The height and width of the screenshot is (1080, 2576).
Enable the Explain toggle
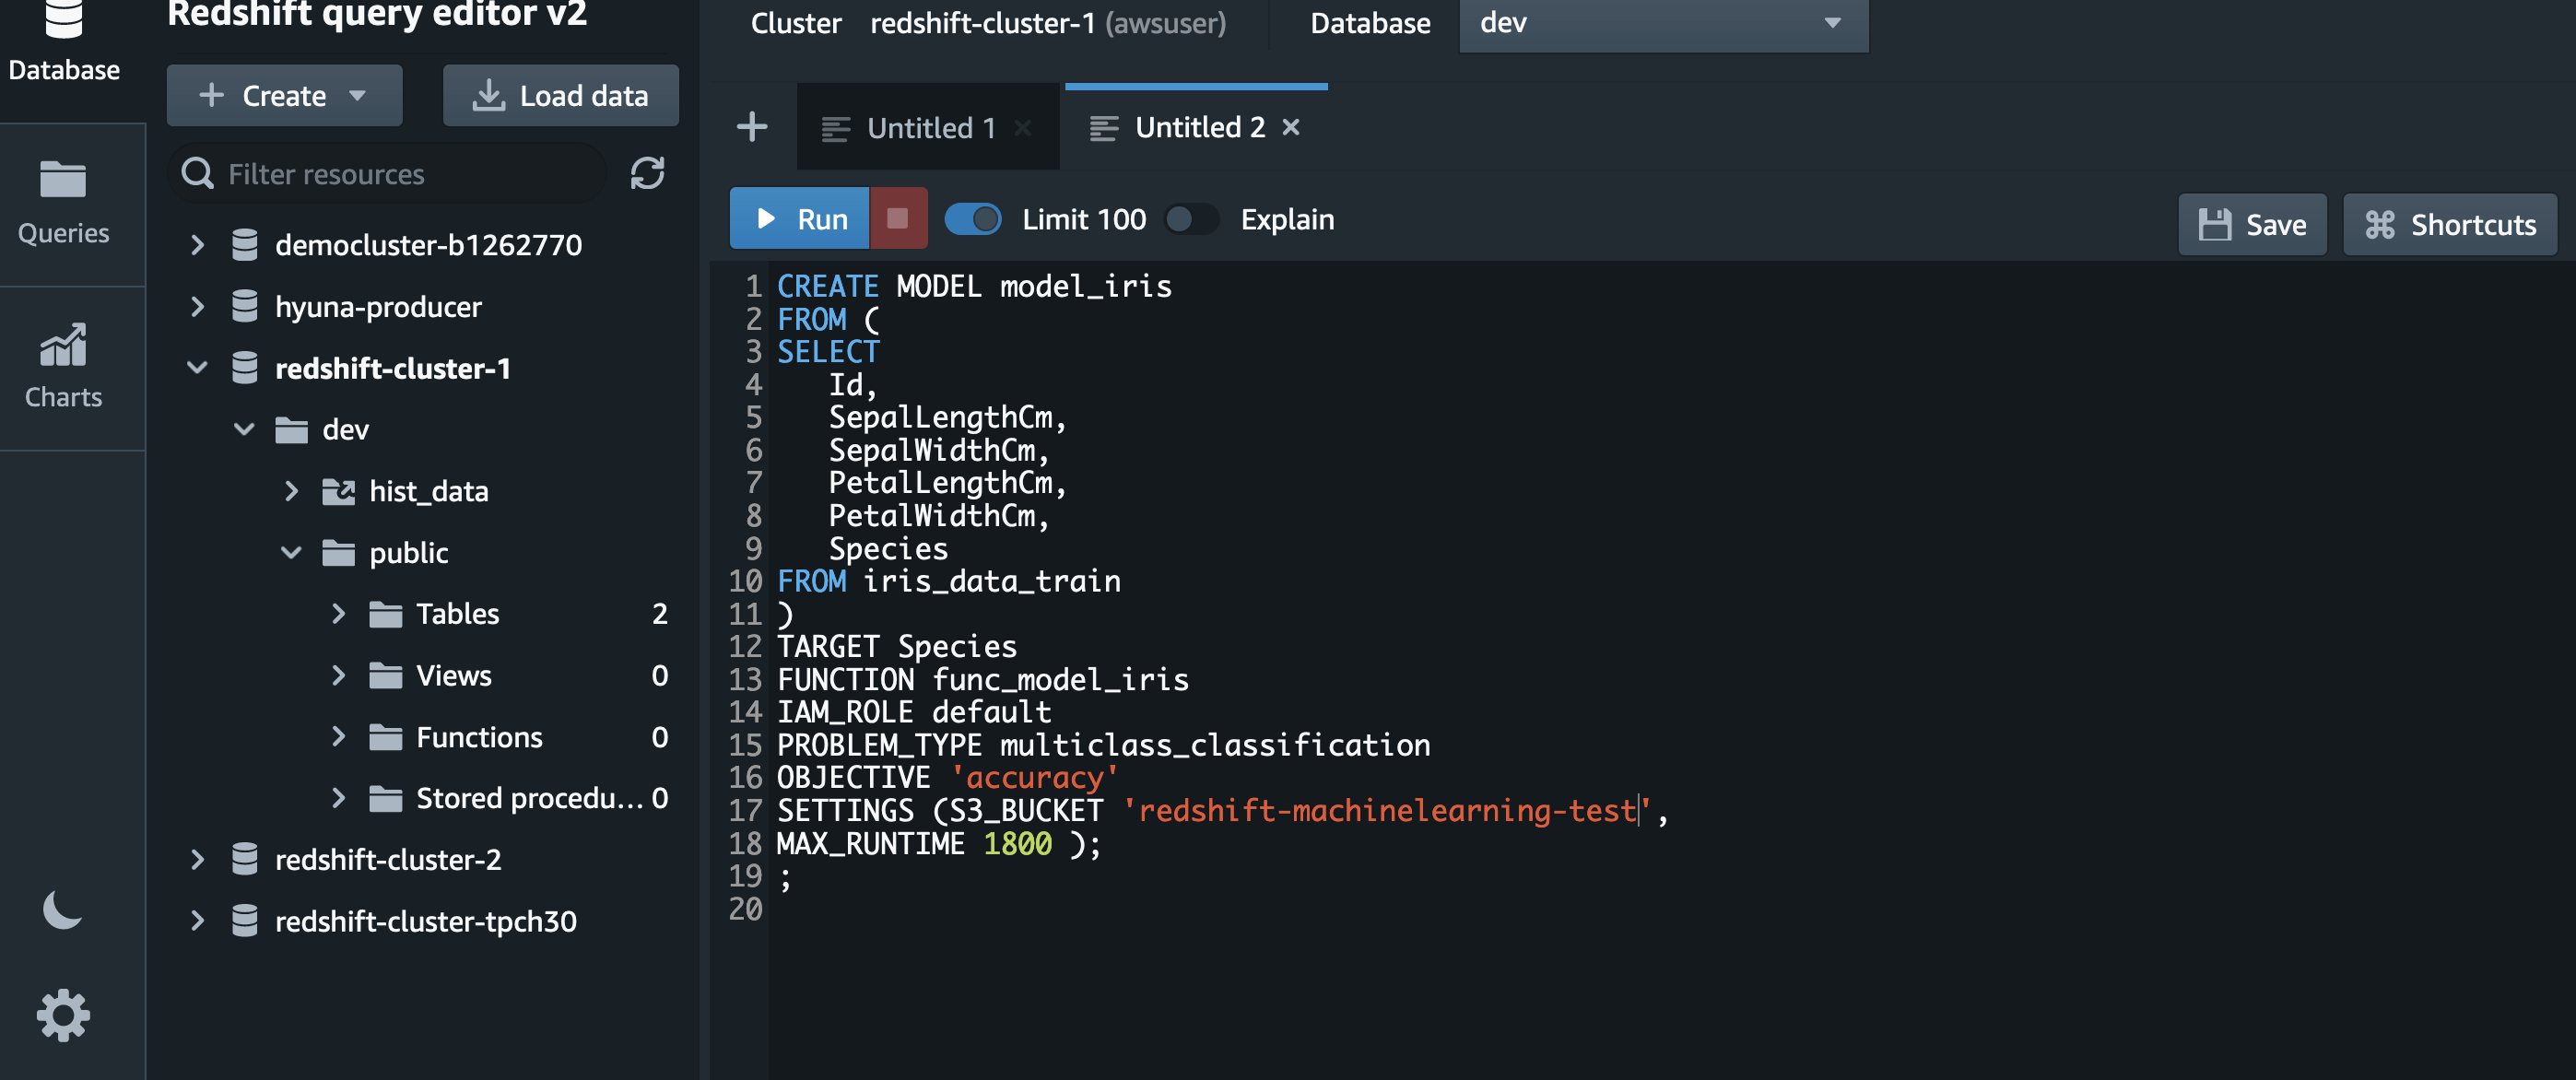click(1190, 218)
